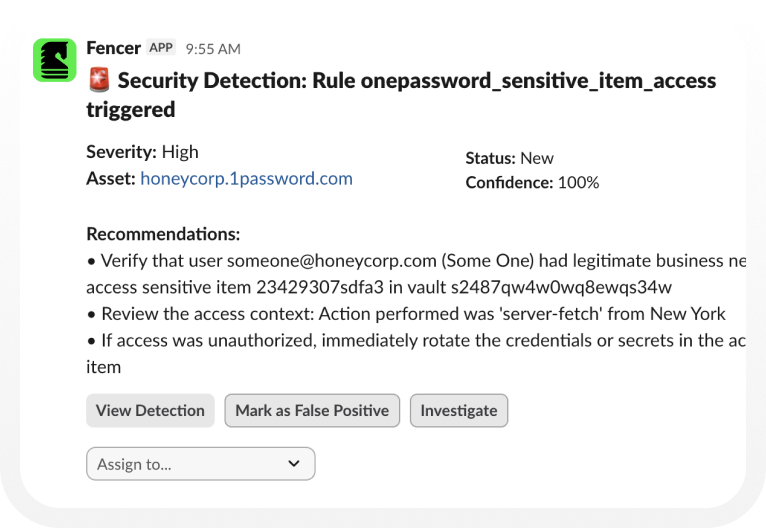Open the honeycorp.1password.com asset link
The image size is (766, 528).
tap(246, 179)
